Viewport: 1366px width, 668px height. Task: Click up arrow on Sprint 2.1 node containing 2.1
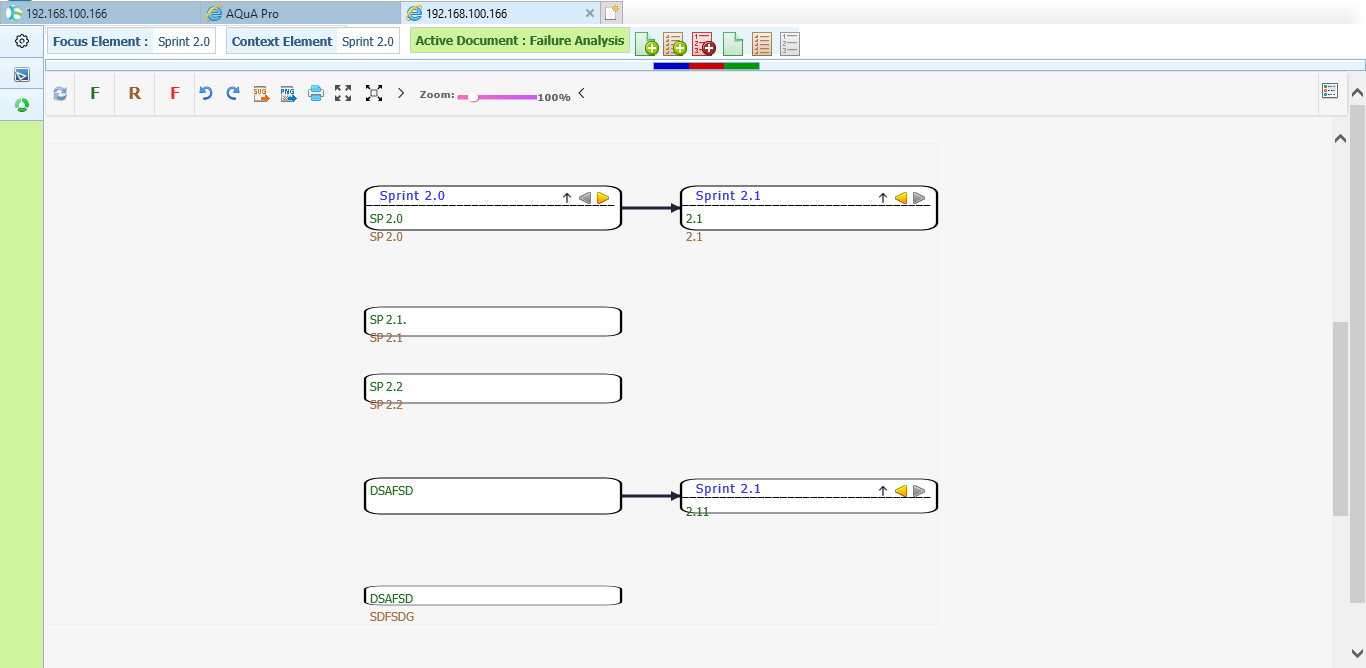(x=883, y=198)
